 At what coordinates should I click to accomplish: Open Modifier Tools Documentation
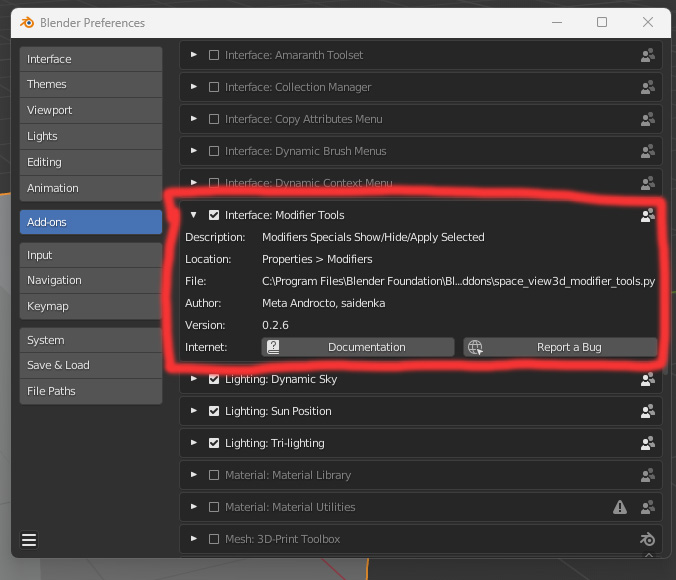pos(358,347)
